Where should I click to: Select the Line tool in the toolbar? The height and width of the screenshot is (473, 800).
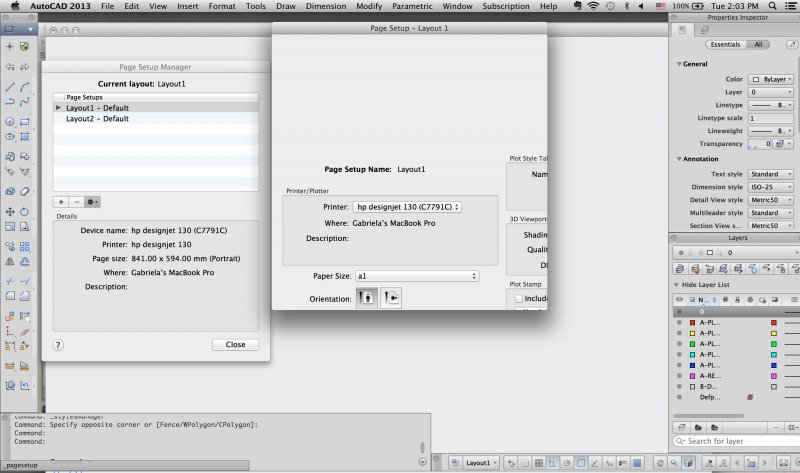pos(10,87)
